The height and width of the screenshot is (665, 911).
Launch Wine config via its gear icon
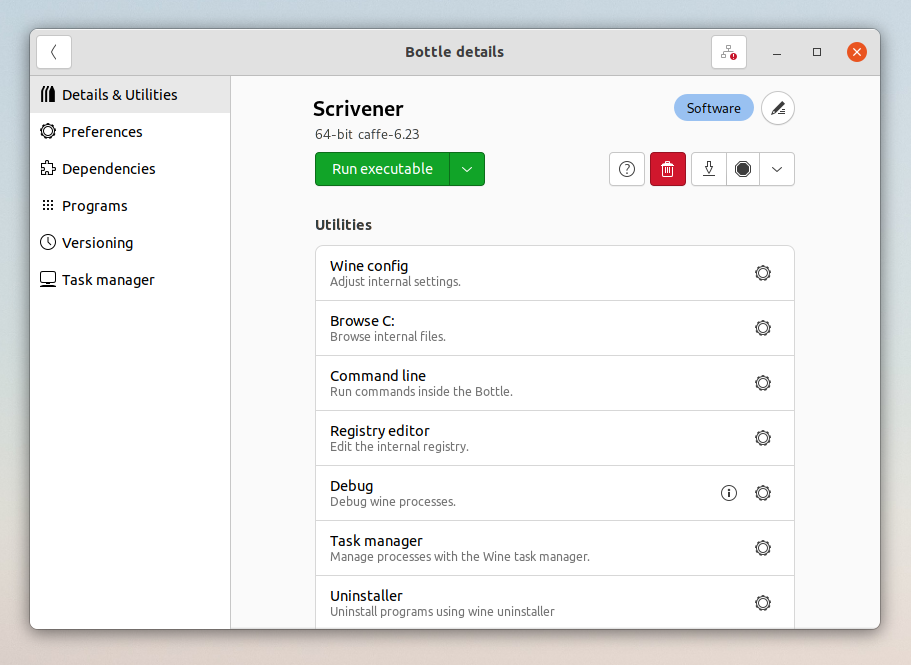[763, 273]
